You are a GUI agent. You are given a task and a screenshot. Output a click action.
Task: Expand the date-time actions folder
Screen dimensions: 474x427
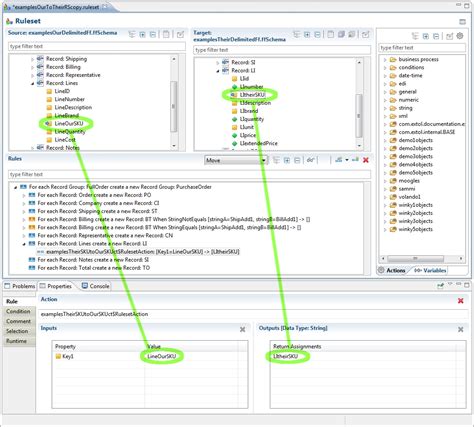[x=385, y=76]
